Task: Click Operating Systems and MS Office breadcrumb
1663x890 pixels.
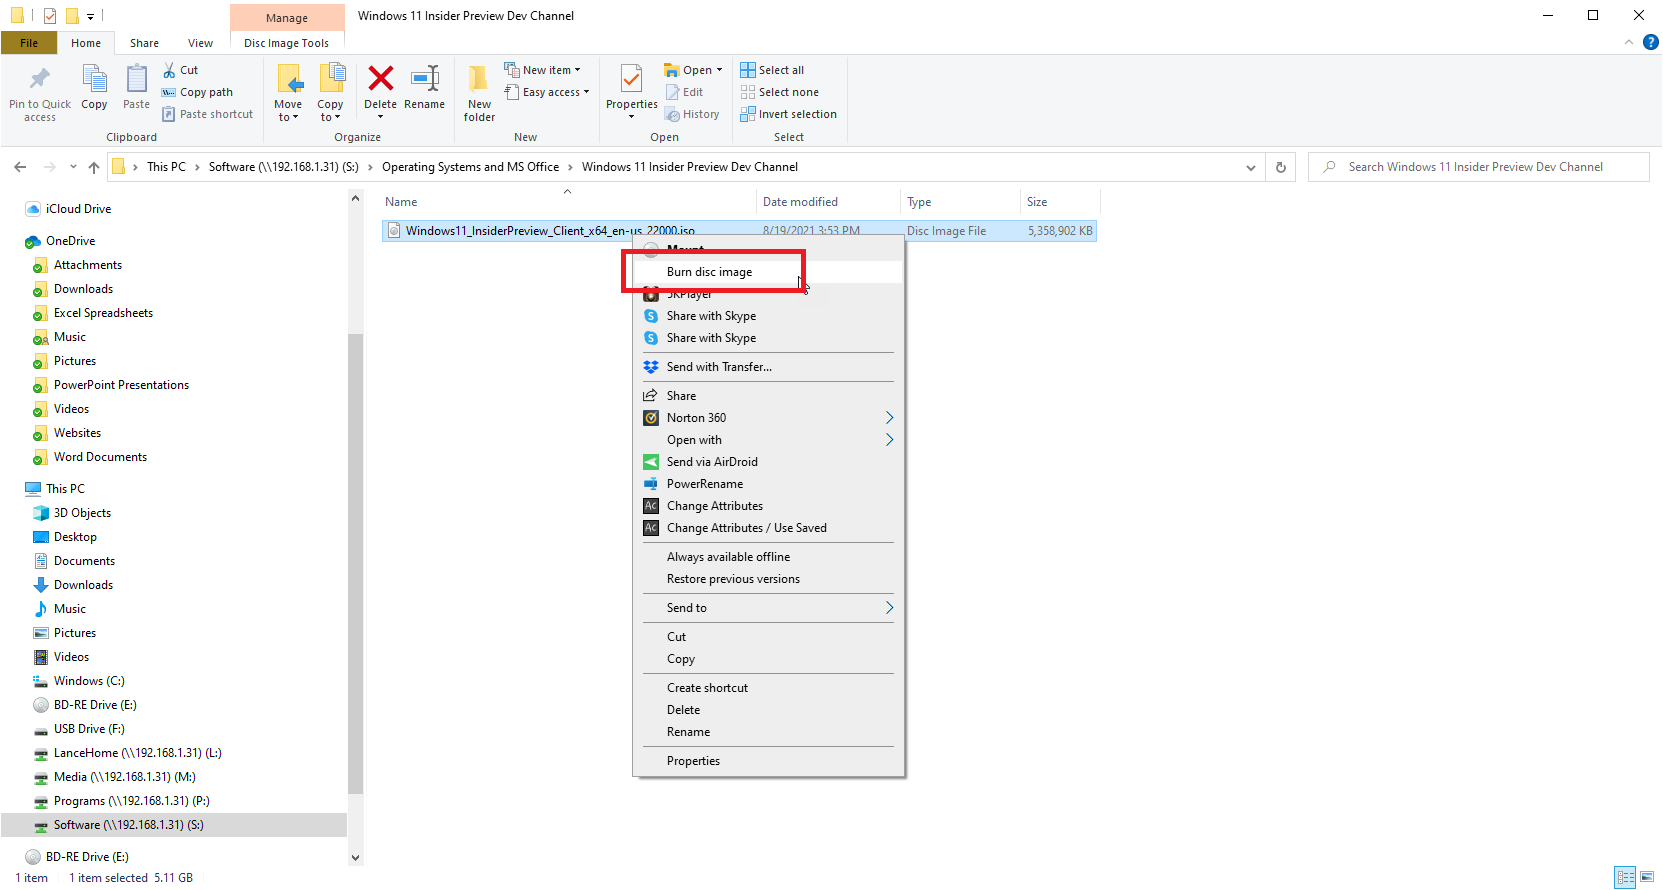Action: pyautogui.click(x=470, y=167)
